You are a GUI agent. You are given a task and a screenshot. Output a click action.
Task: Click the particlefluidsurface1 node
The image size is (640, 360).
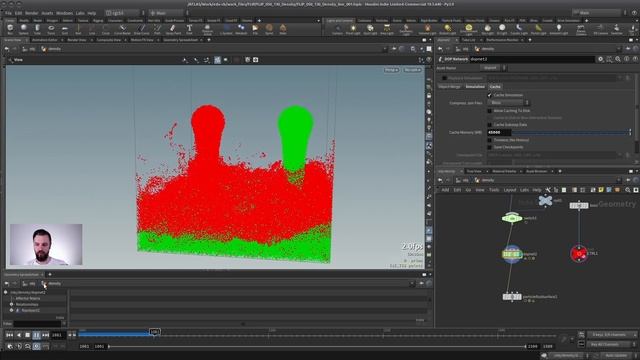pyautogui.click(x=512, y=297)
